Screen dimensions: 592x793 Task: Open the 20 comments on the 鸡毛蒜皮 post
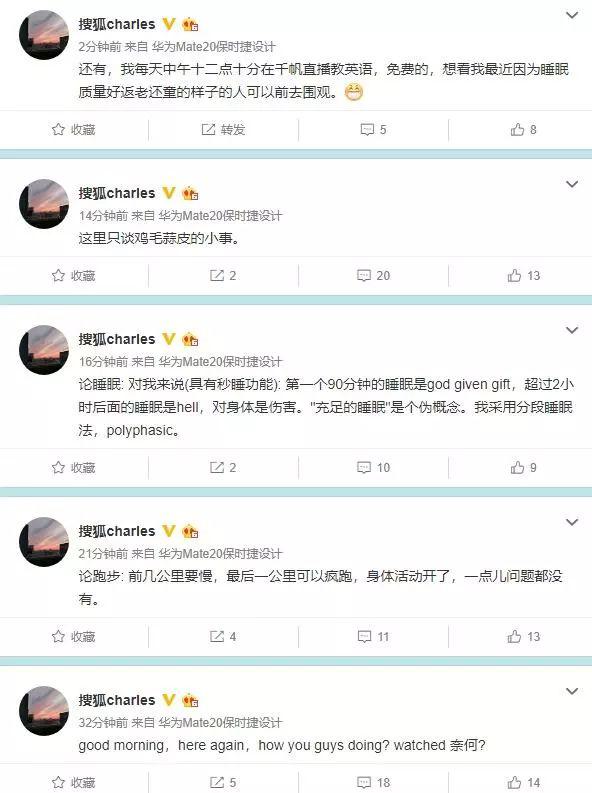point(374,276)
